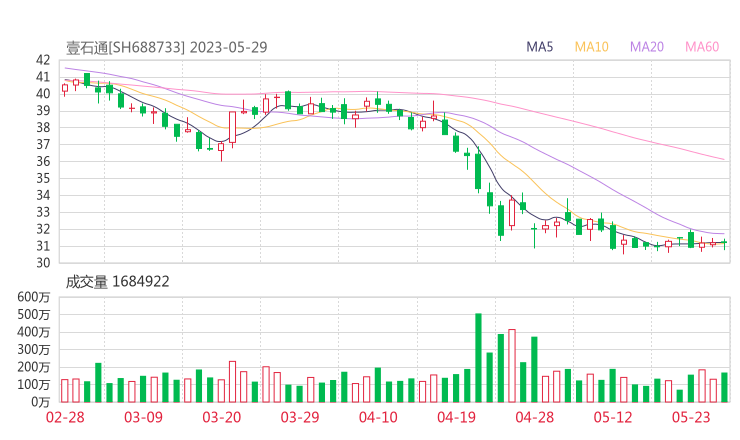Image resolution: width=740 pixels, height=440 pixels.
Task: Click the first hollow red volume bar at 02-28
Action: (x=65, y=391)
